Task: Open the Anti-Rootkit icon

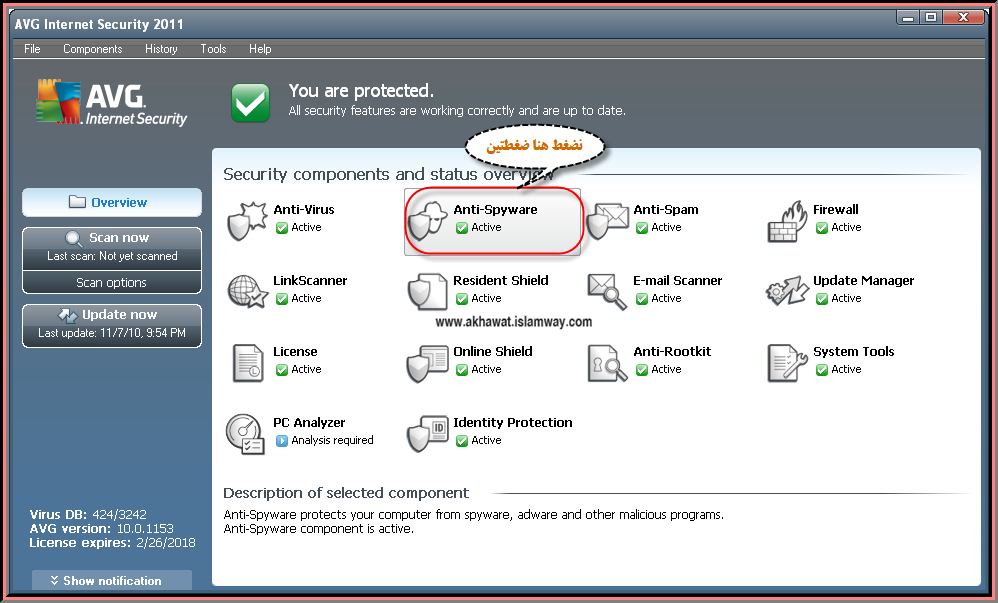Action: [x=607, y=363]
